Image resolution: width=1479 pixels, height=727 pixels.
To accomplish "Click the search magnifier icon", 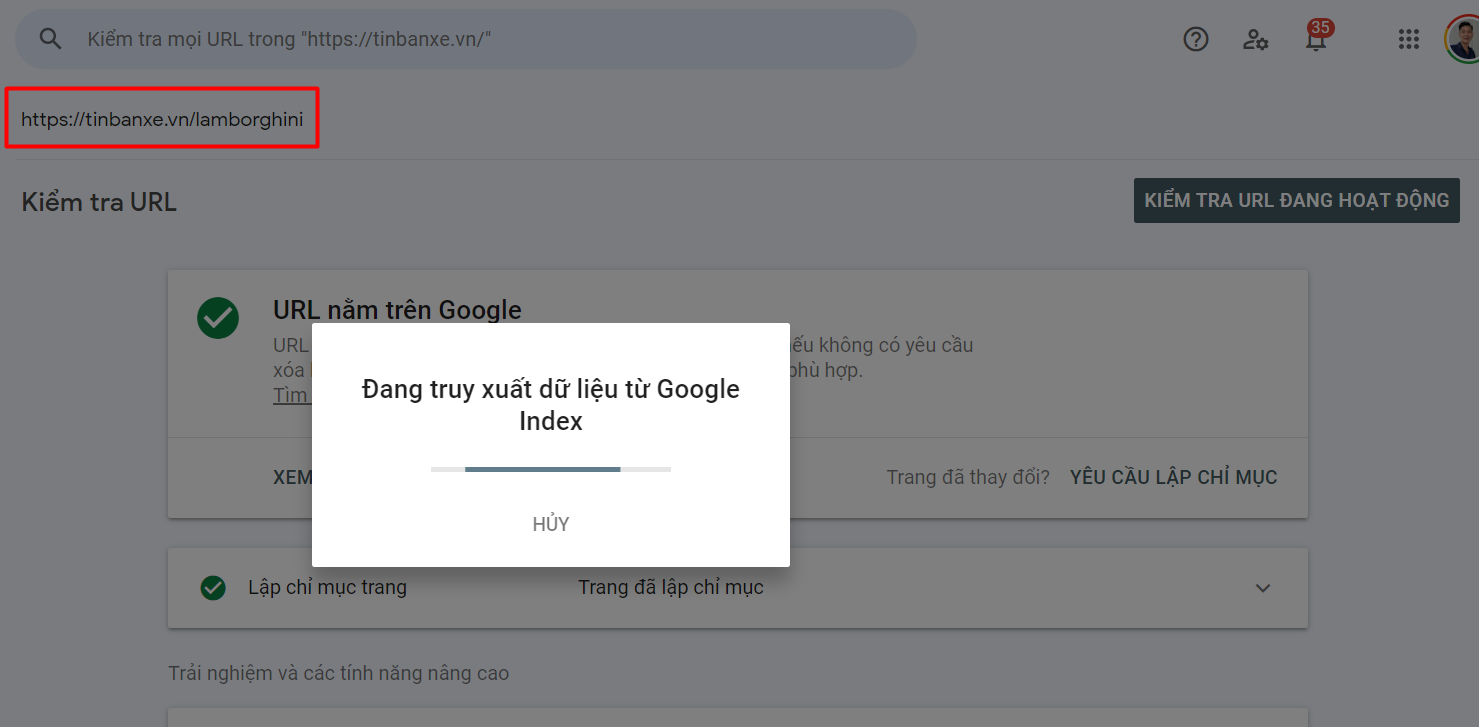I will (x=50, y=39).
